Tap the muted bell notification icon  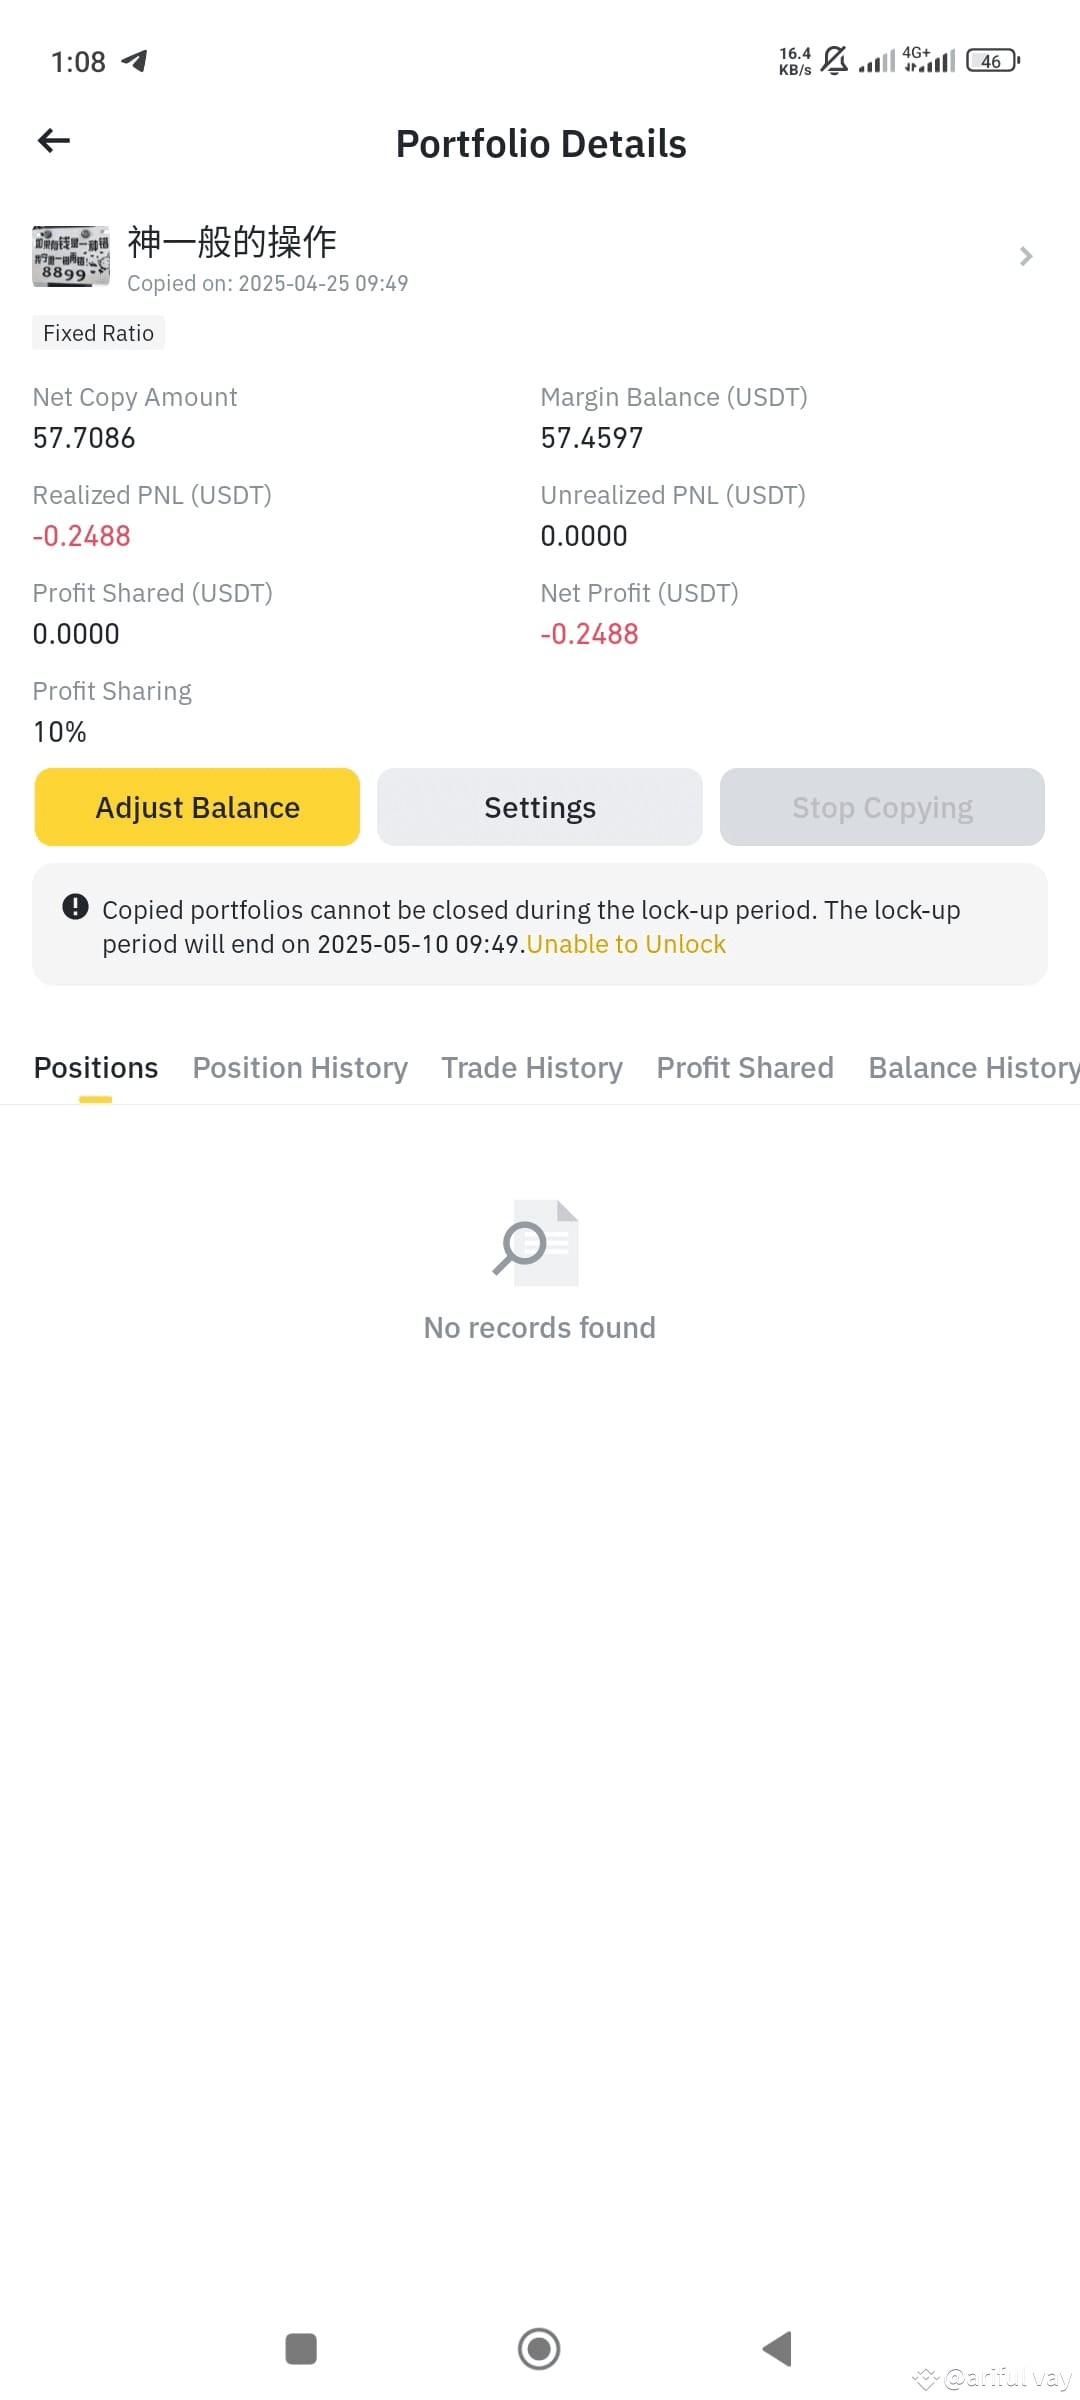point(834,60)
